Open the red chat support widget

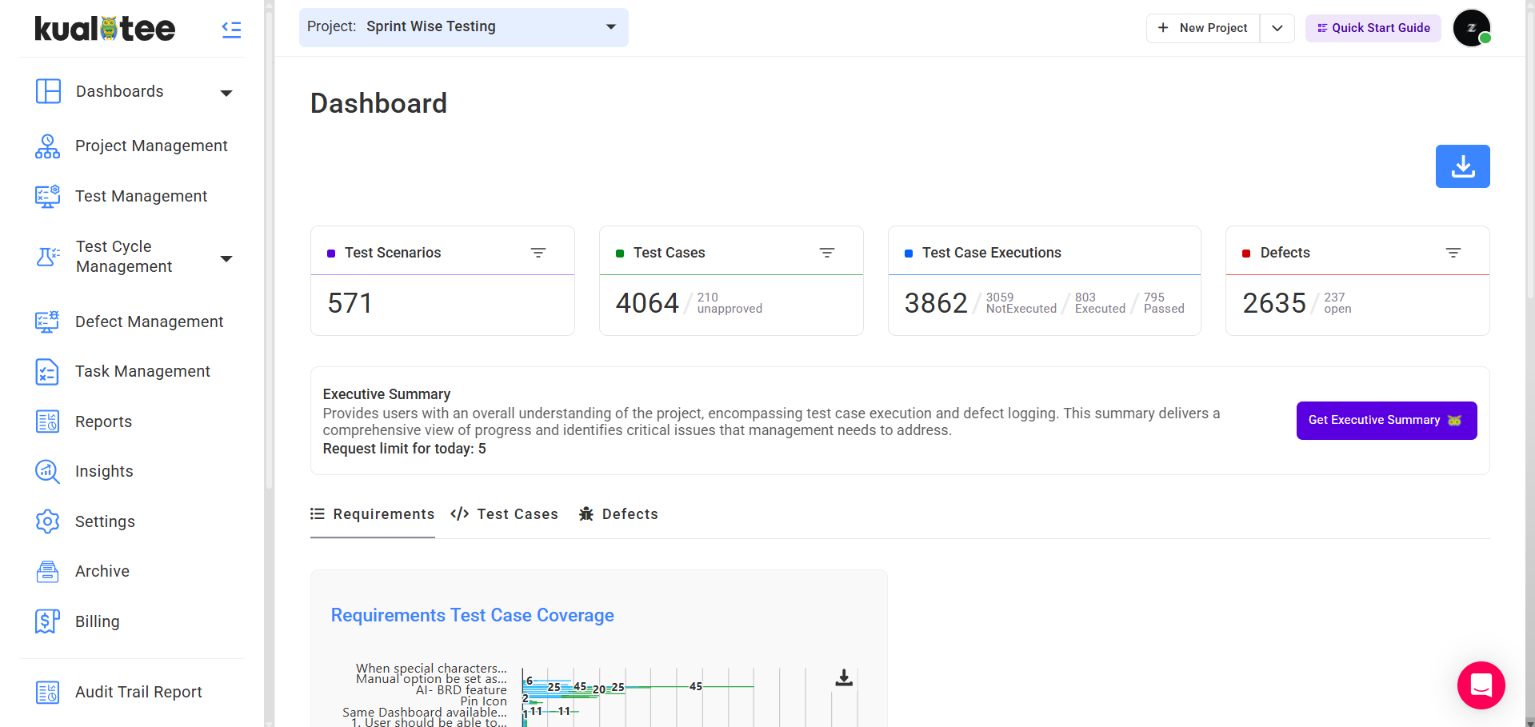(x=1480, y=685)
